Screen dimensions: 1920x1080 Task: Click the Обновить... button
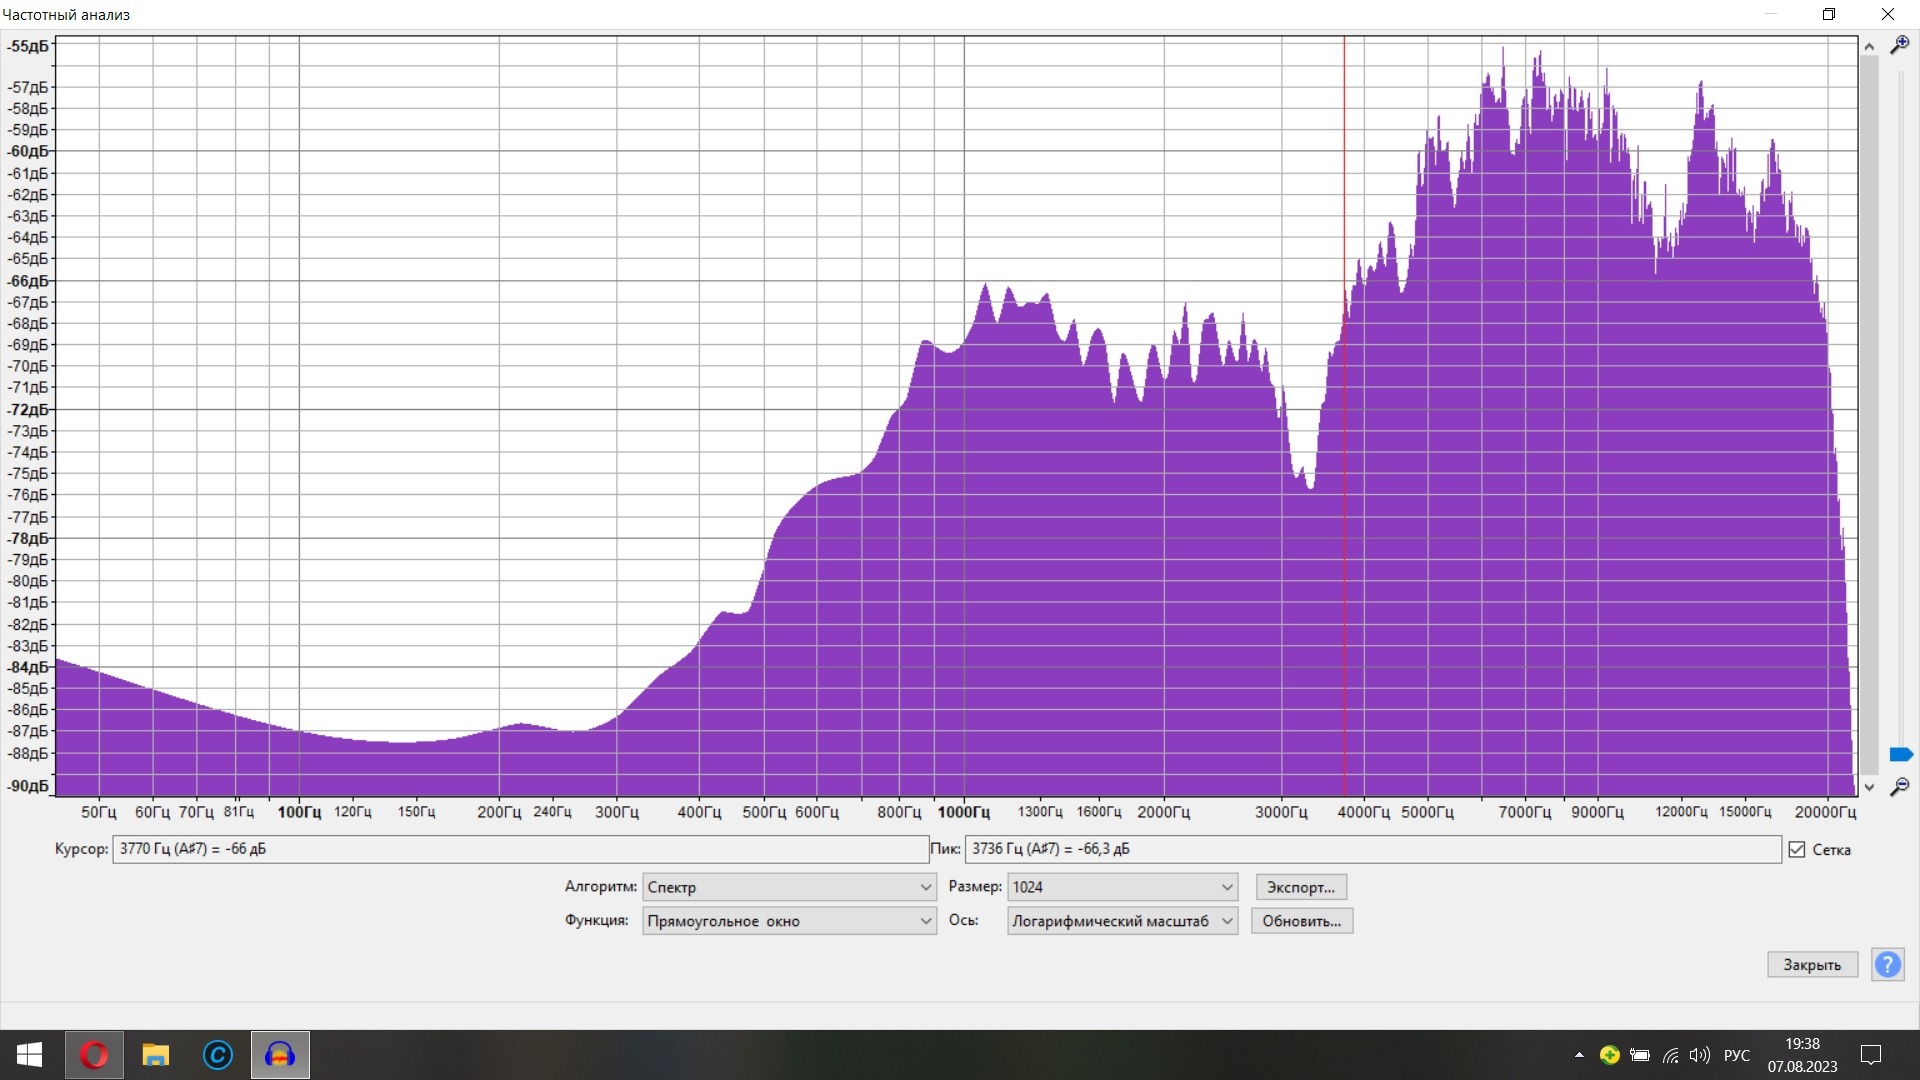[x=1302, y=921]
